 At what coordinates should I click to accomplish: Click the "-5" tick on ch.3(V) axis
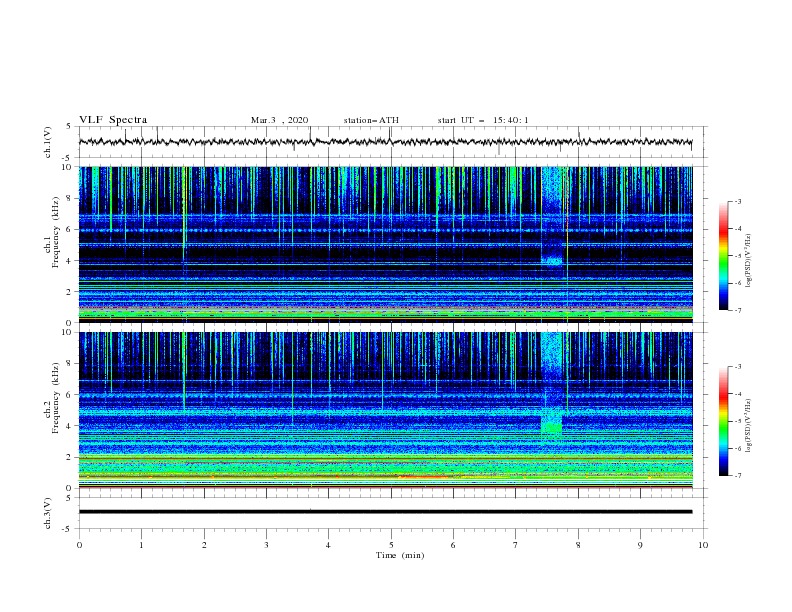[x=67, y=529]
